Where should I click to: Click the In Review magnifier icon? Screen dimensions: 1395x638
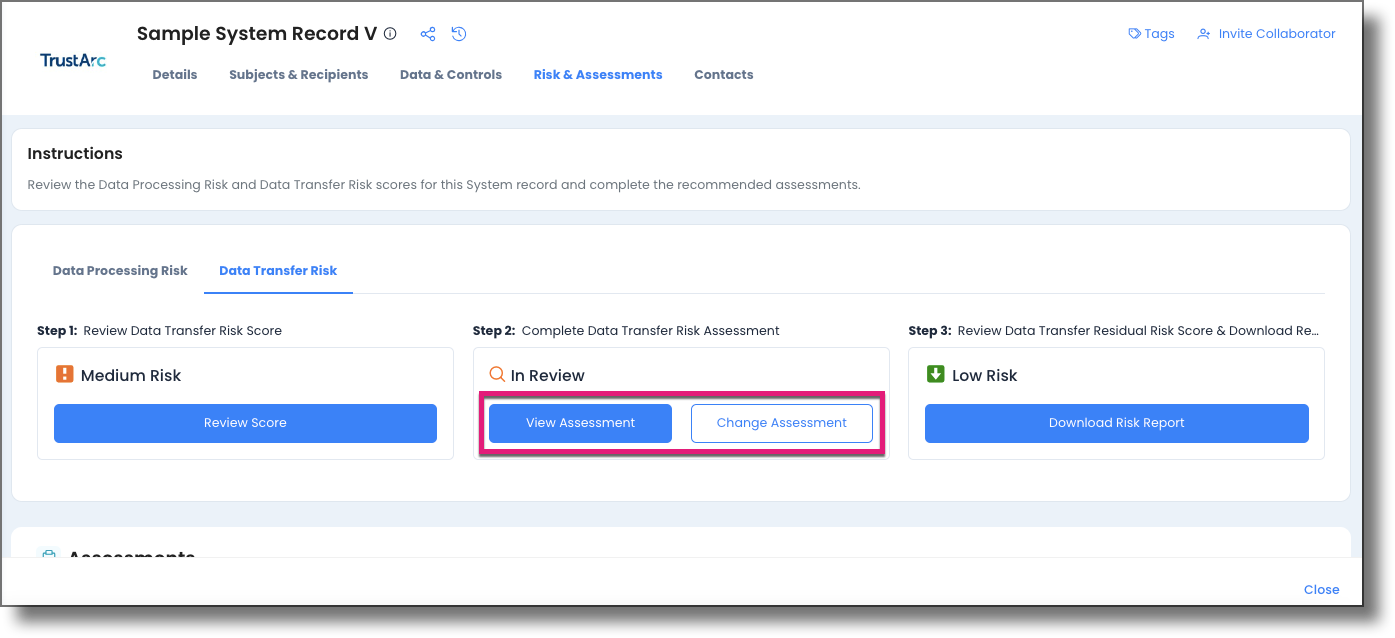pos(497,375)
